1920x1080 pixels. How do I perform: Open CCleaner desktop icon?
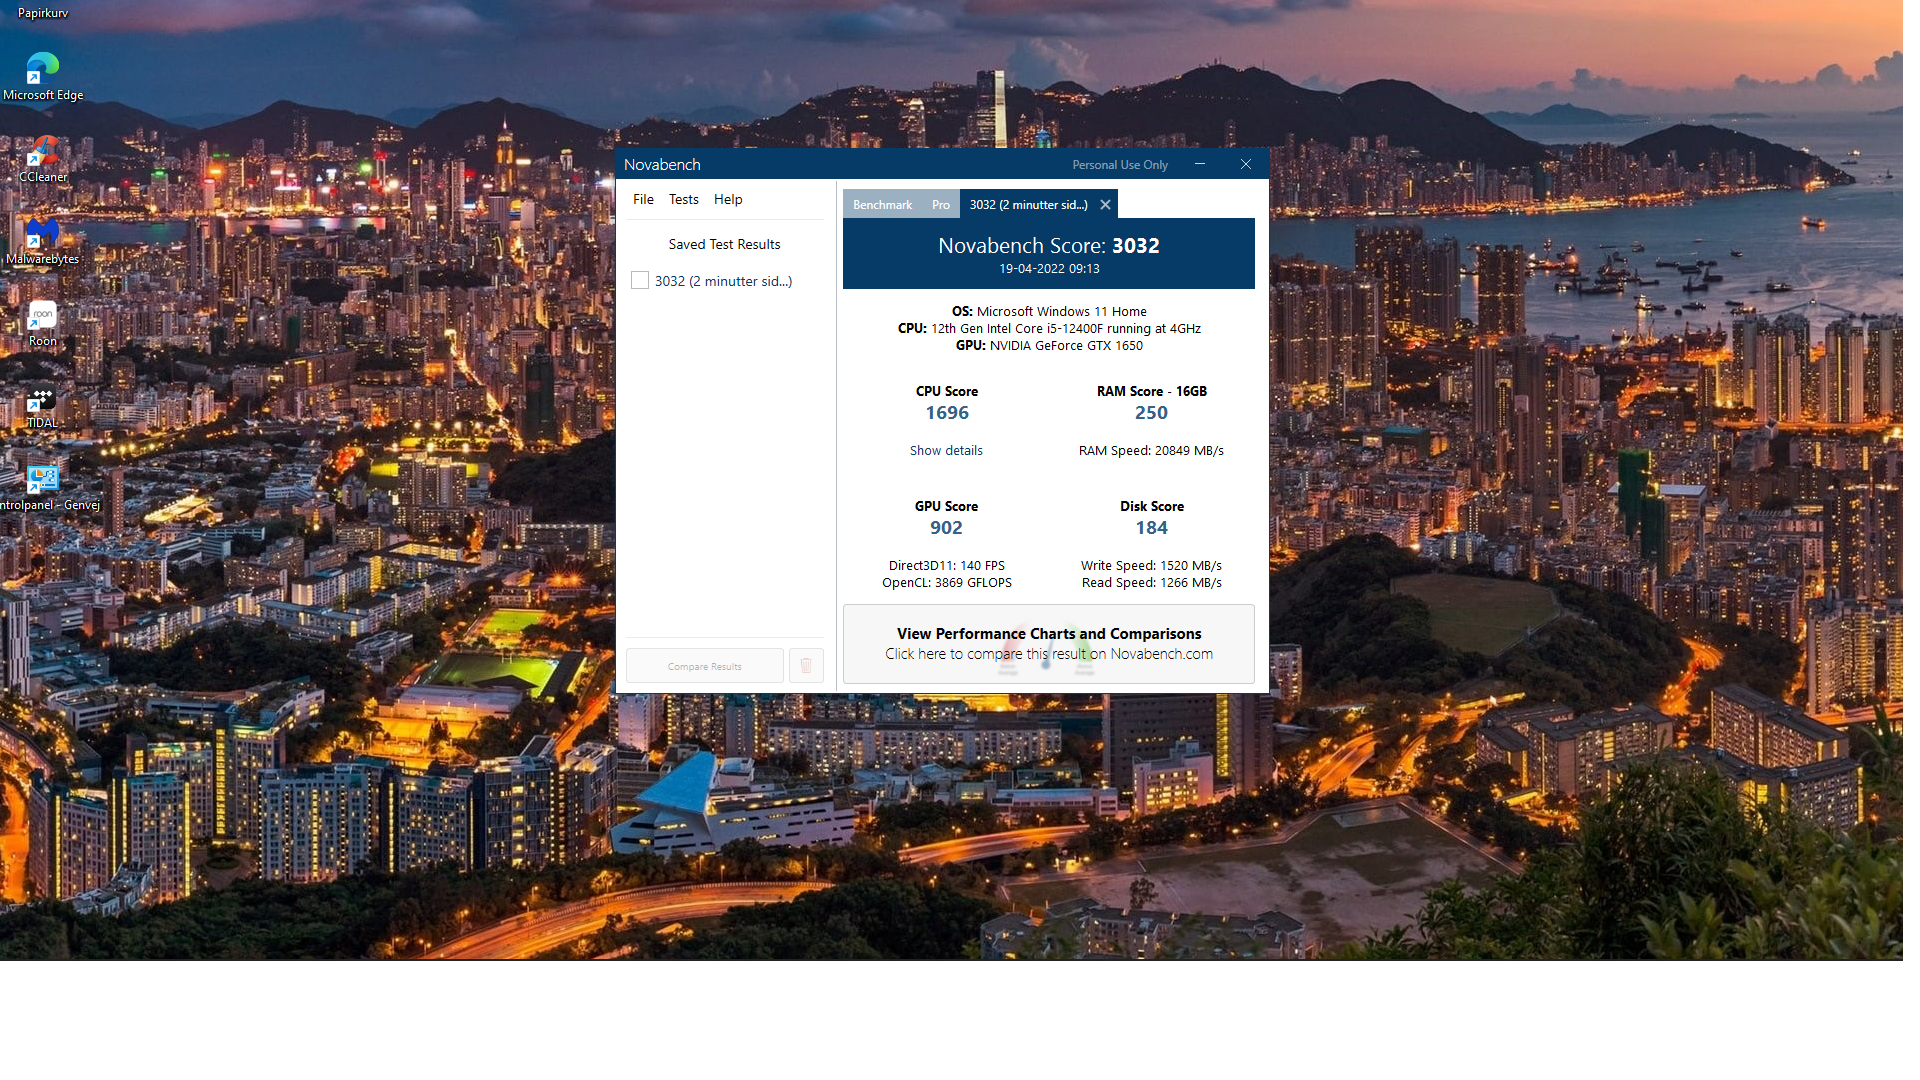coord(42,152)
